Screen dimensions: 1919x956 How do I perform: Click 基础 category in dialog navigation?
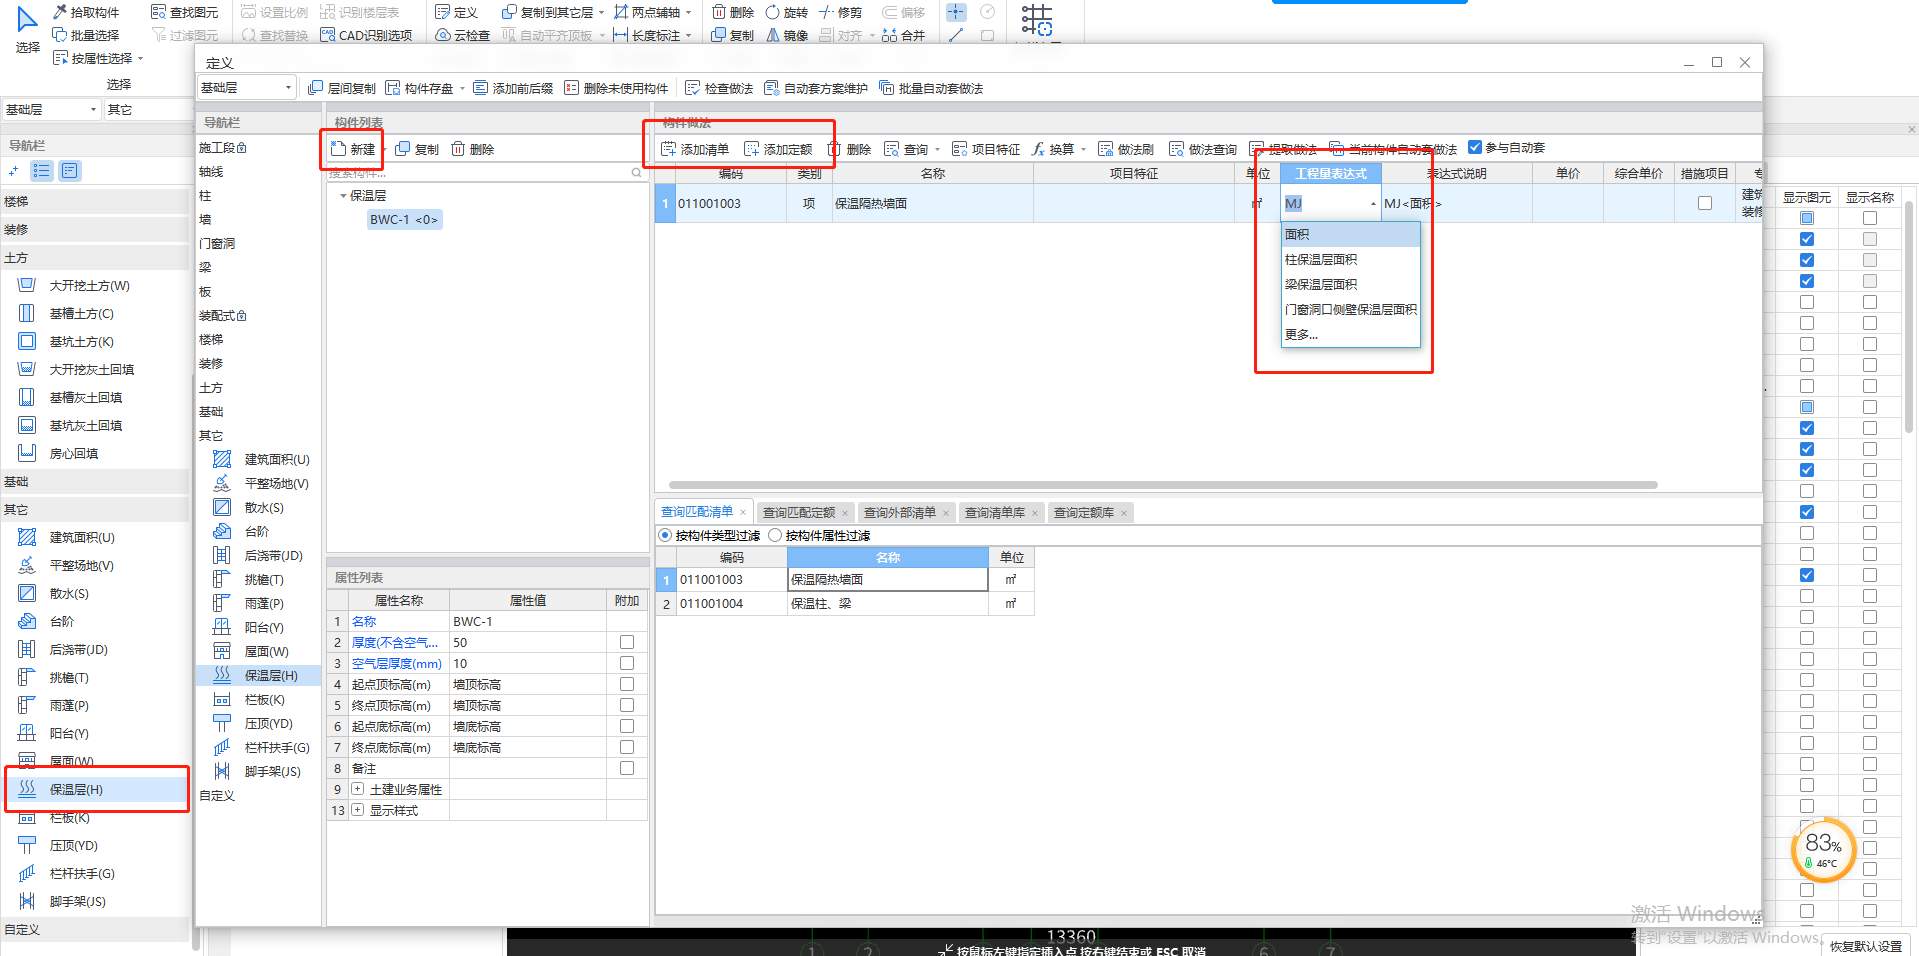pos(211,411)
